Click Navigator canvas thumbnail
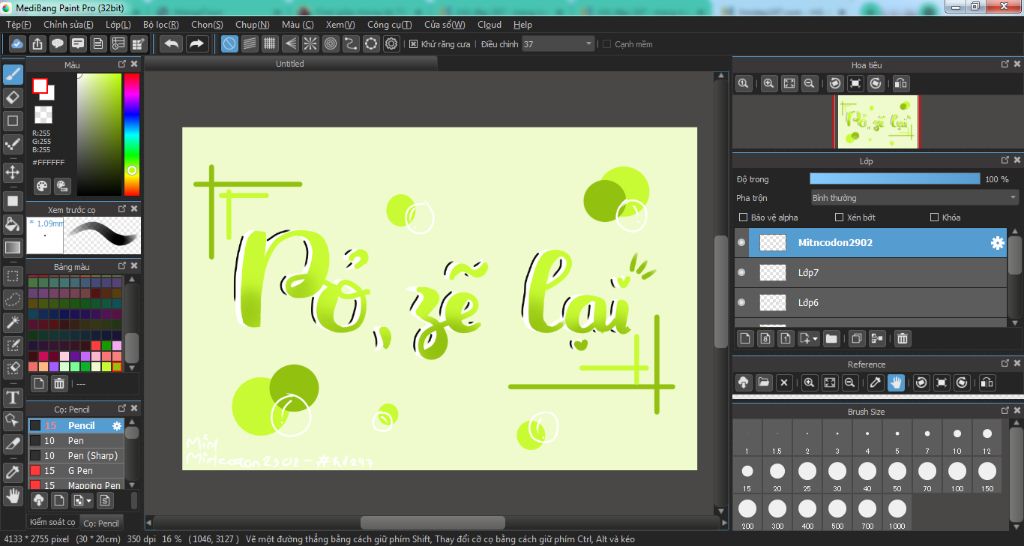Viewport: 1024px width, 546px height. [877, 121]
